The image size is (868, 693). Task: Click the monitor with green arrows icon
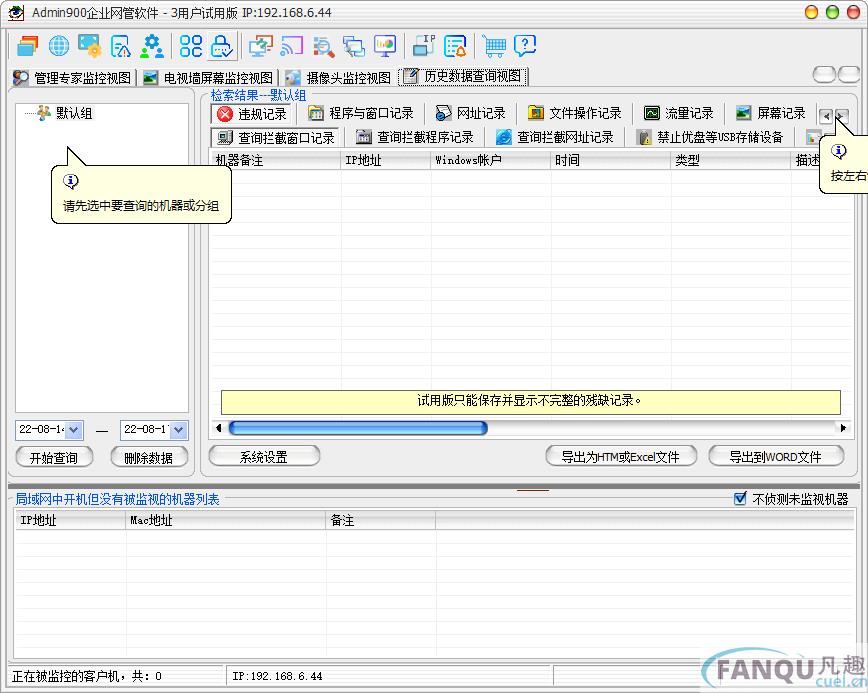(260, 46)
